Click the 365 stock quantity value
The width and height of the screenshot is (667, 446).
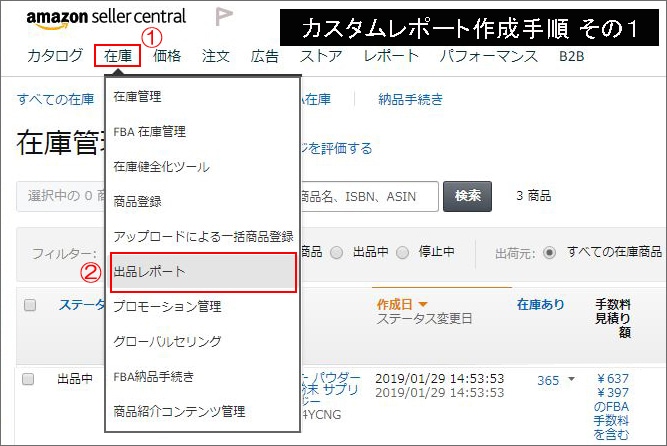click(x=548, y=380)
